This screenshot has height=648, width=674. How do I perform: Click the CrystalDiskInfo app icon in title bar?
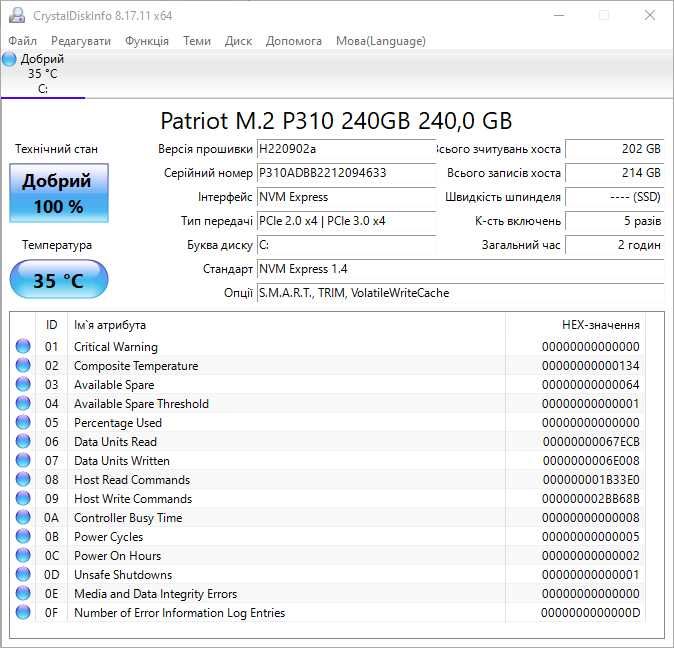tap(17, 15)
